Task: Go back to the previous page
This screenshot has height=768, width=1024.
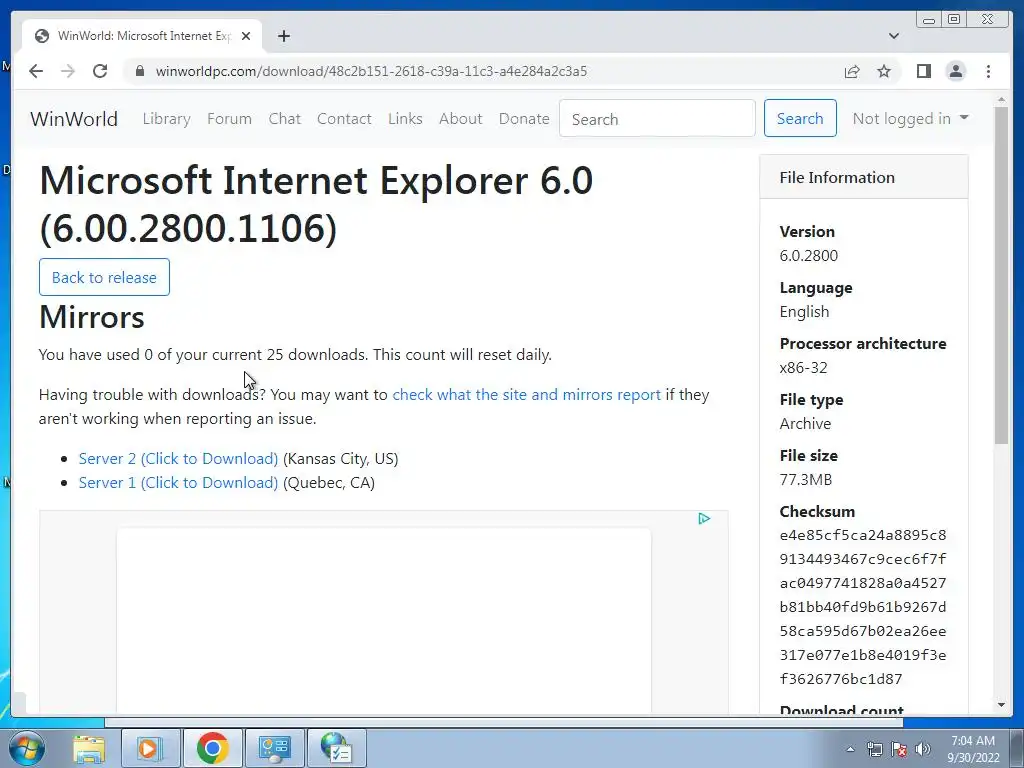Action: (36, 71)
